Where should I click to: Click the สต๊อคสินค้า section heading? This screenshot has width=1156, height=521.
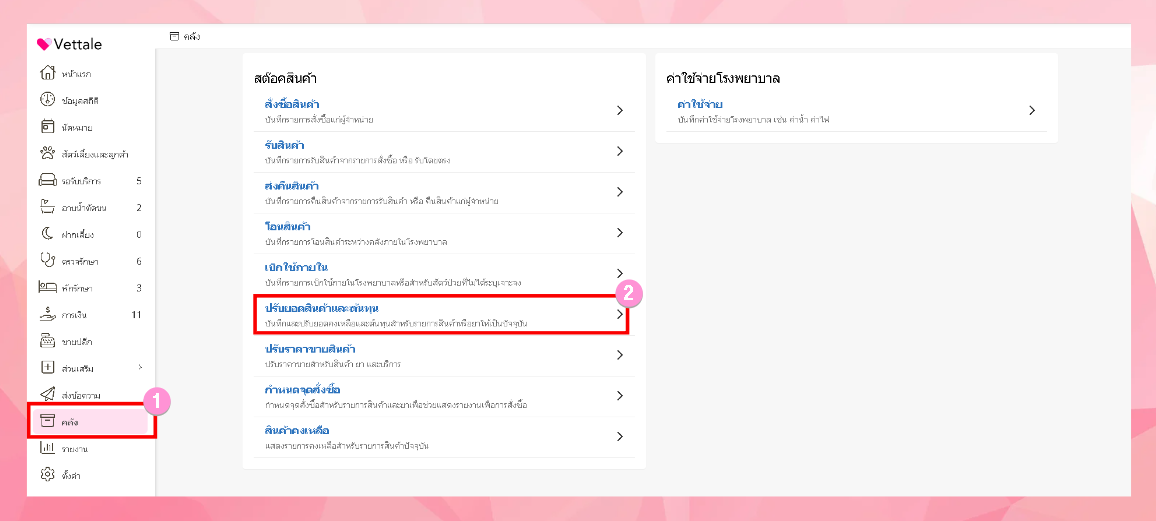[285, 77]
